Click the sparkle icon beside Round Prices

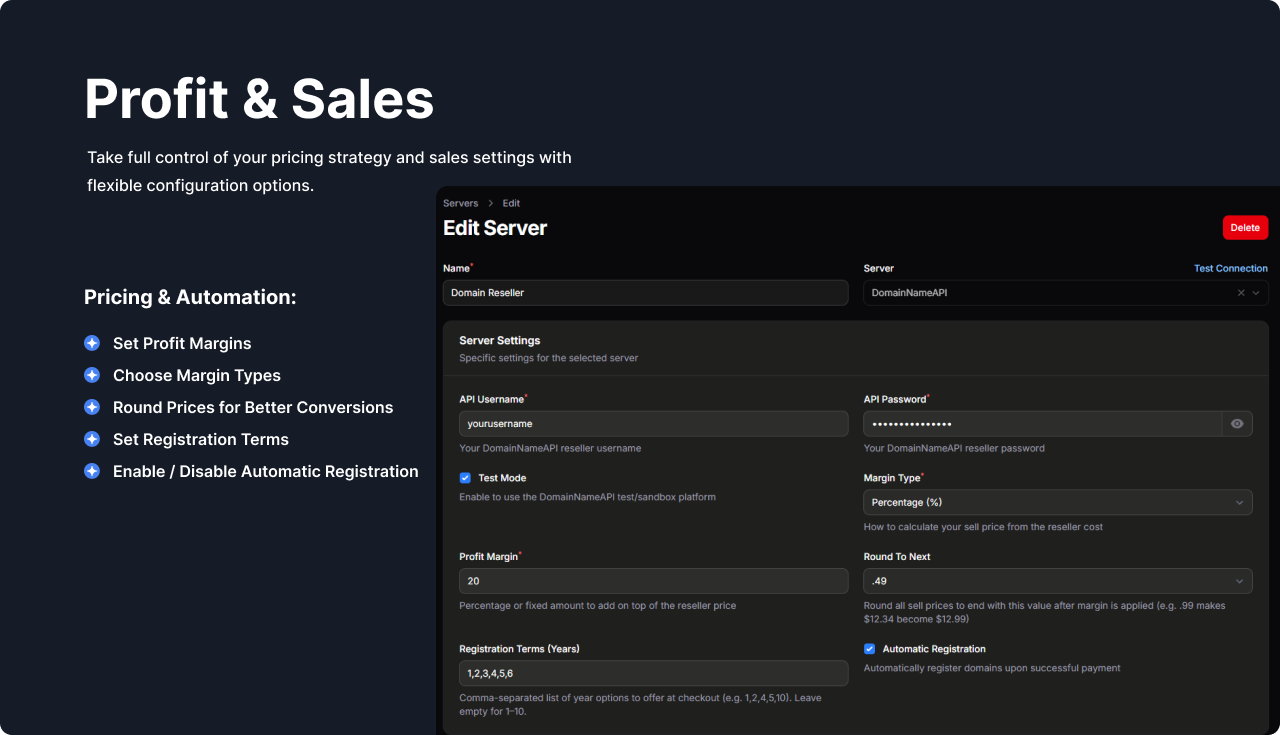coord(92,407)
